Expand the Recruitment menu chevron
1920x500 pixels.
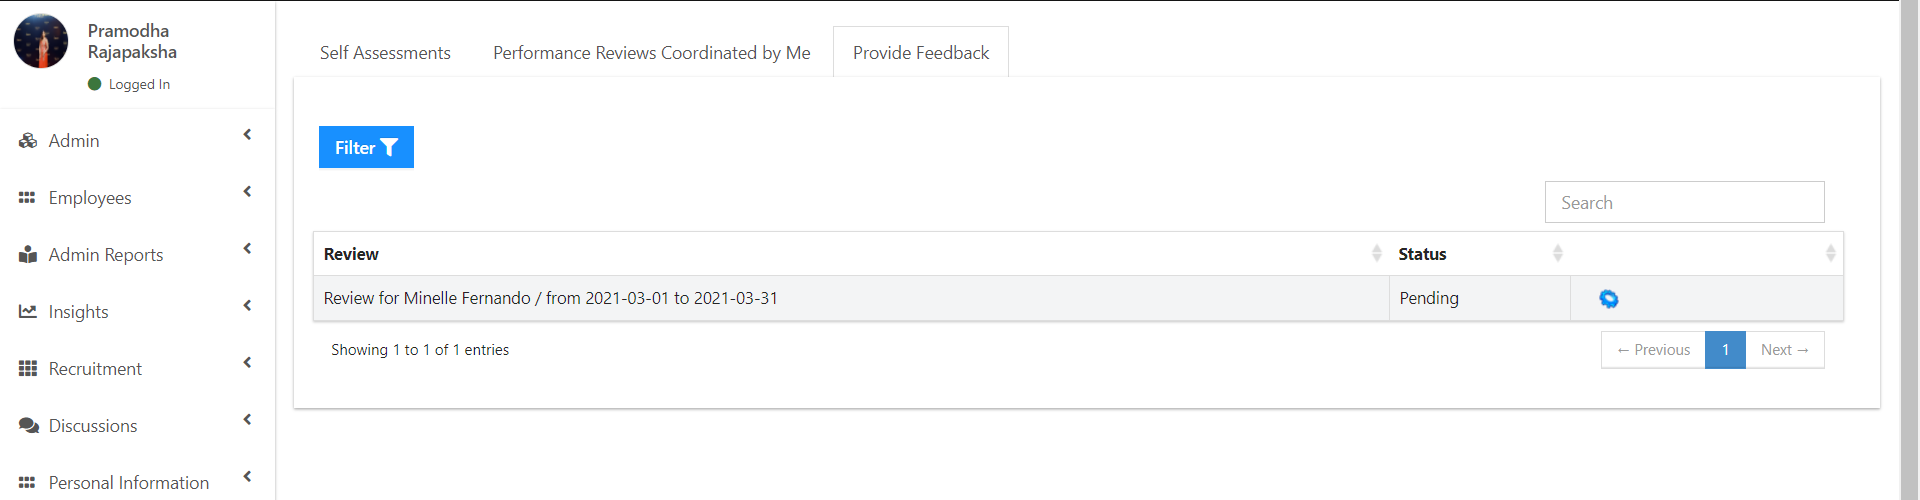(247, 363)
